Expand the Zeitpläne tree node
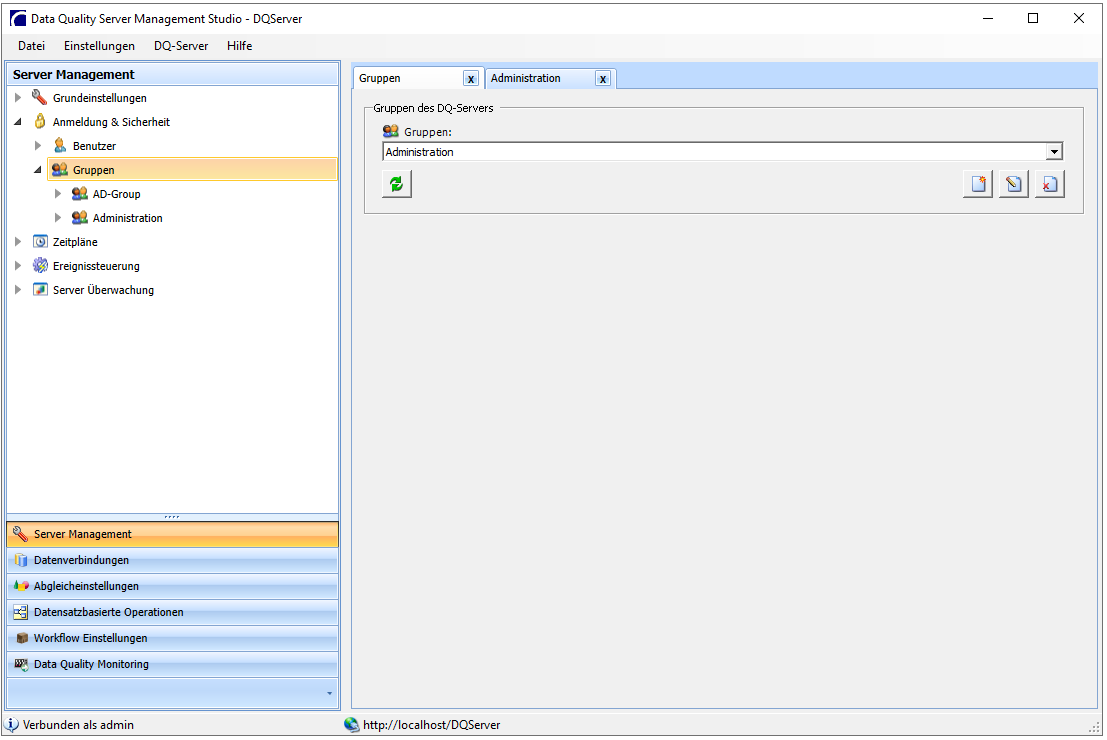 pyautogui.click(x=18, y=241)
